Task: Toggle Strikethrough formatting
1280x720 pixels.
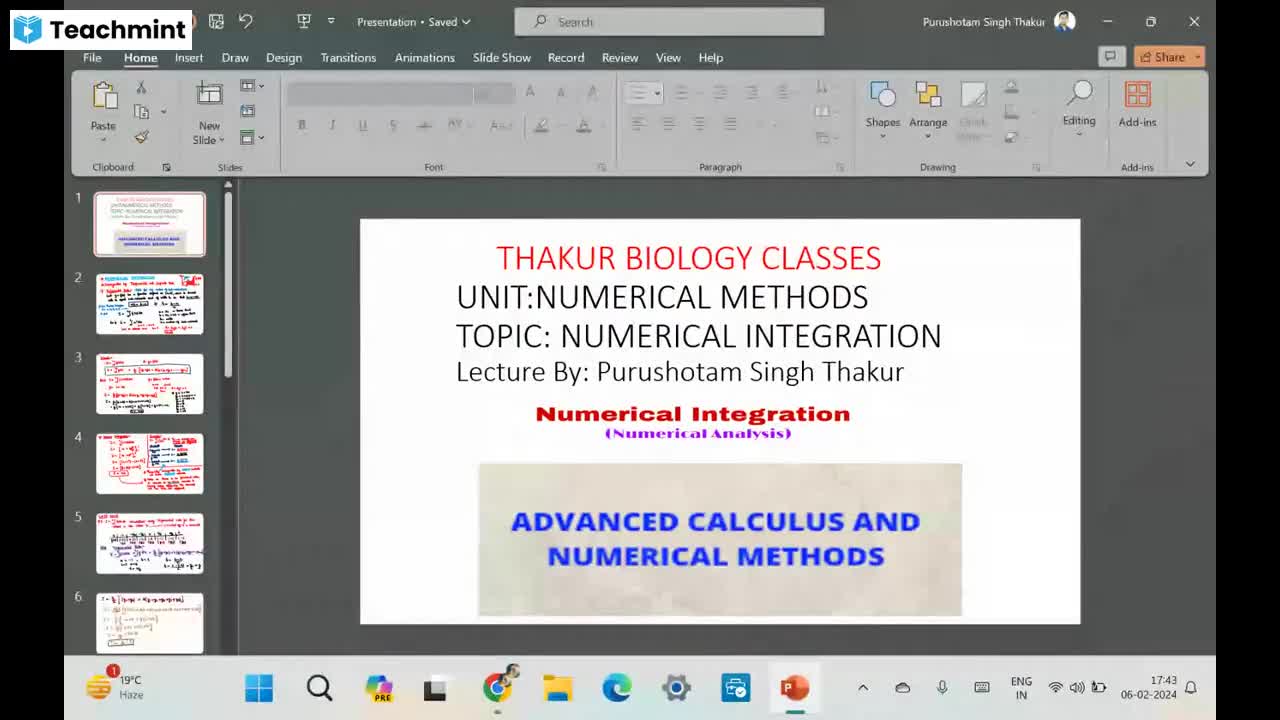Action: coord(393,125)
